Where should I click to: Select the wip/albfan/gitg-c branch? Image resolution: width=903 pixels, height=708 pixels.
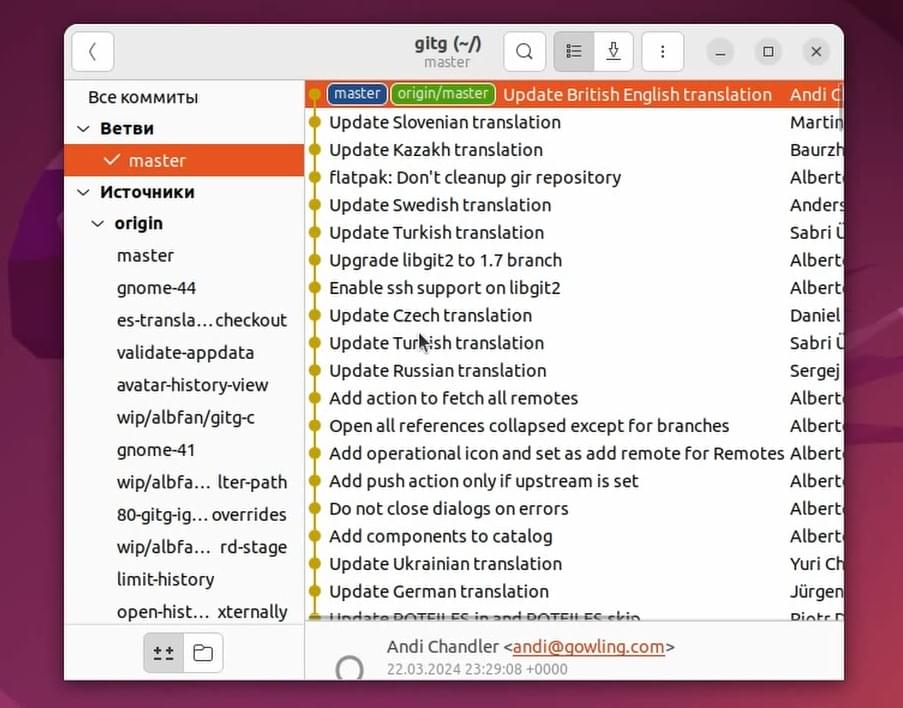point(184,417)
